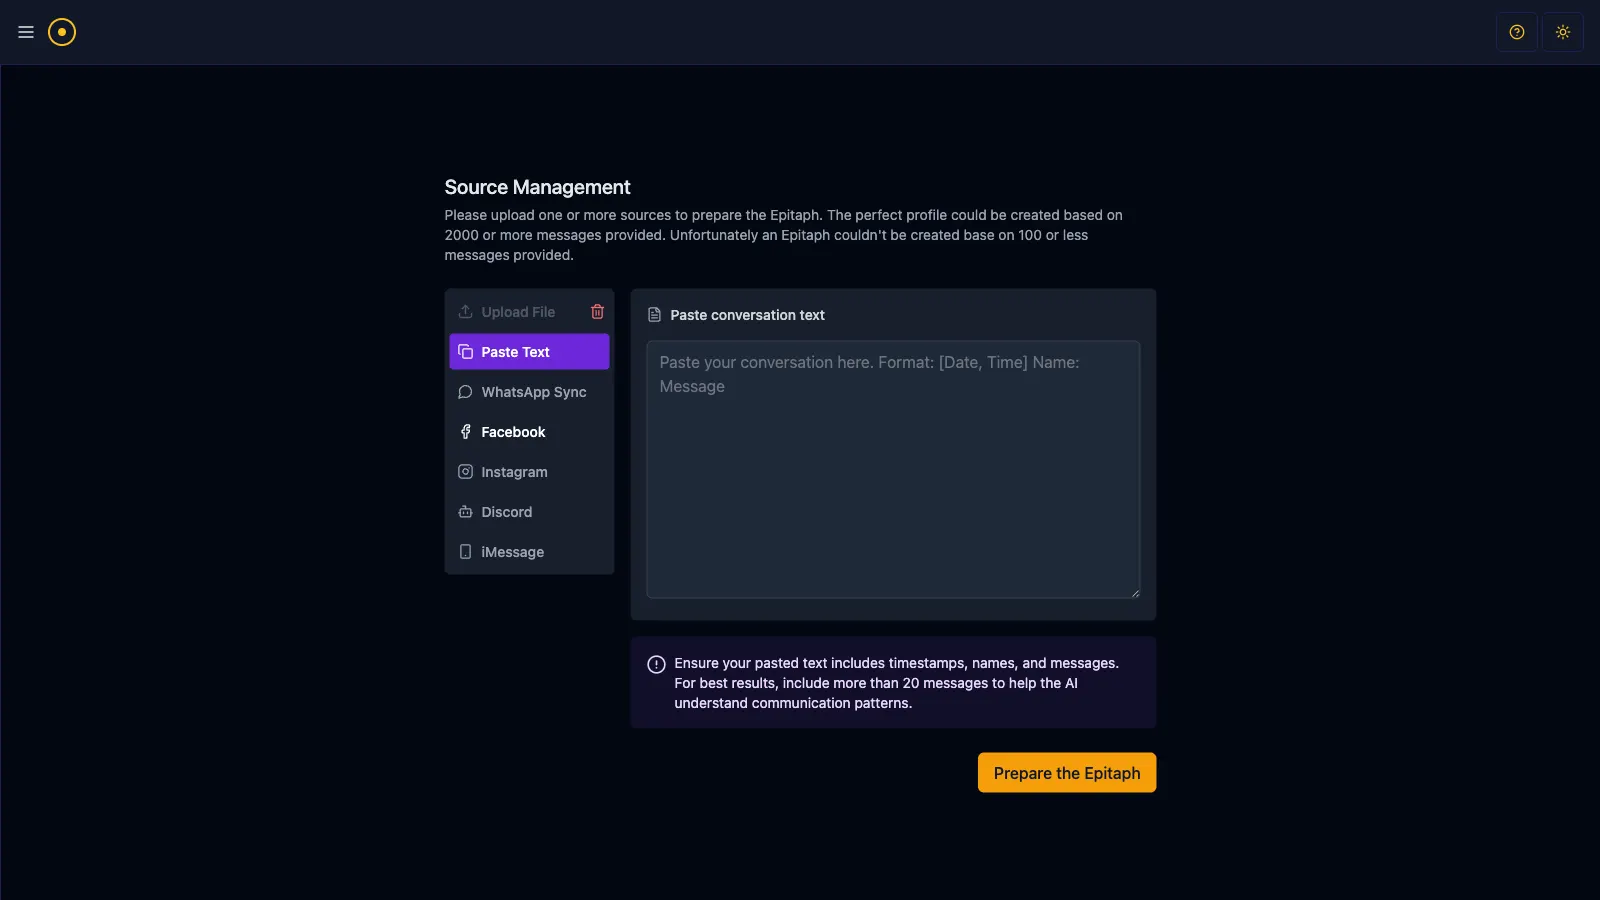Viewport: 1600px width, 900px height.
Task: Click the textarea resize handle corner
Action: point(1135,594)
